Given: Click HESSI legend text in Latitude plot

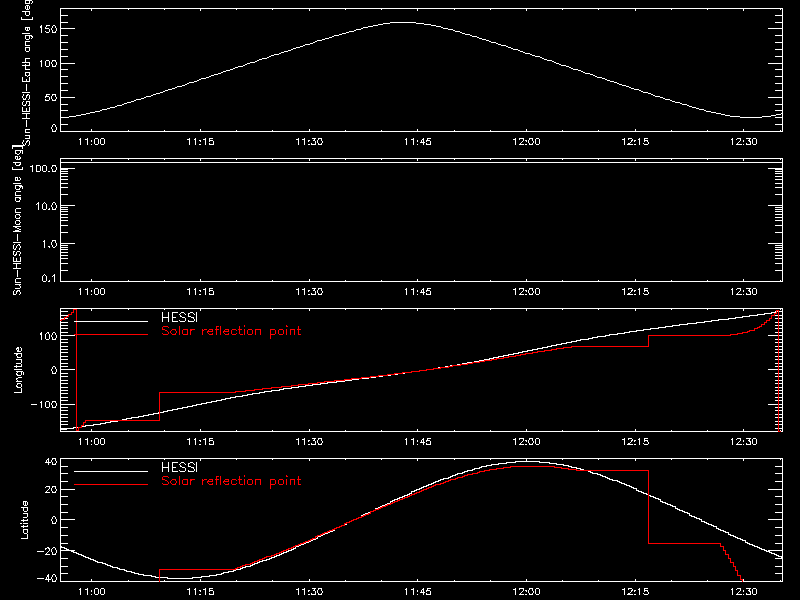Looking at the screenshot, I should pyautogui.click(x=179, y=467).
